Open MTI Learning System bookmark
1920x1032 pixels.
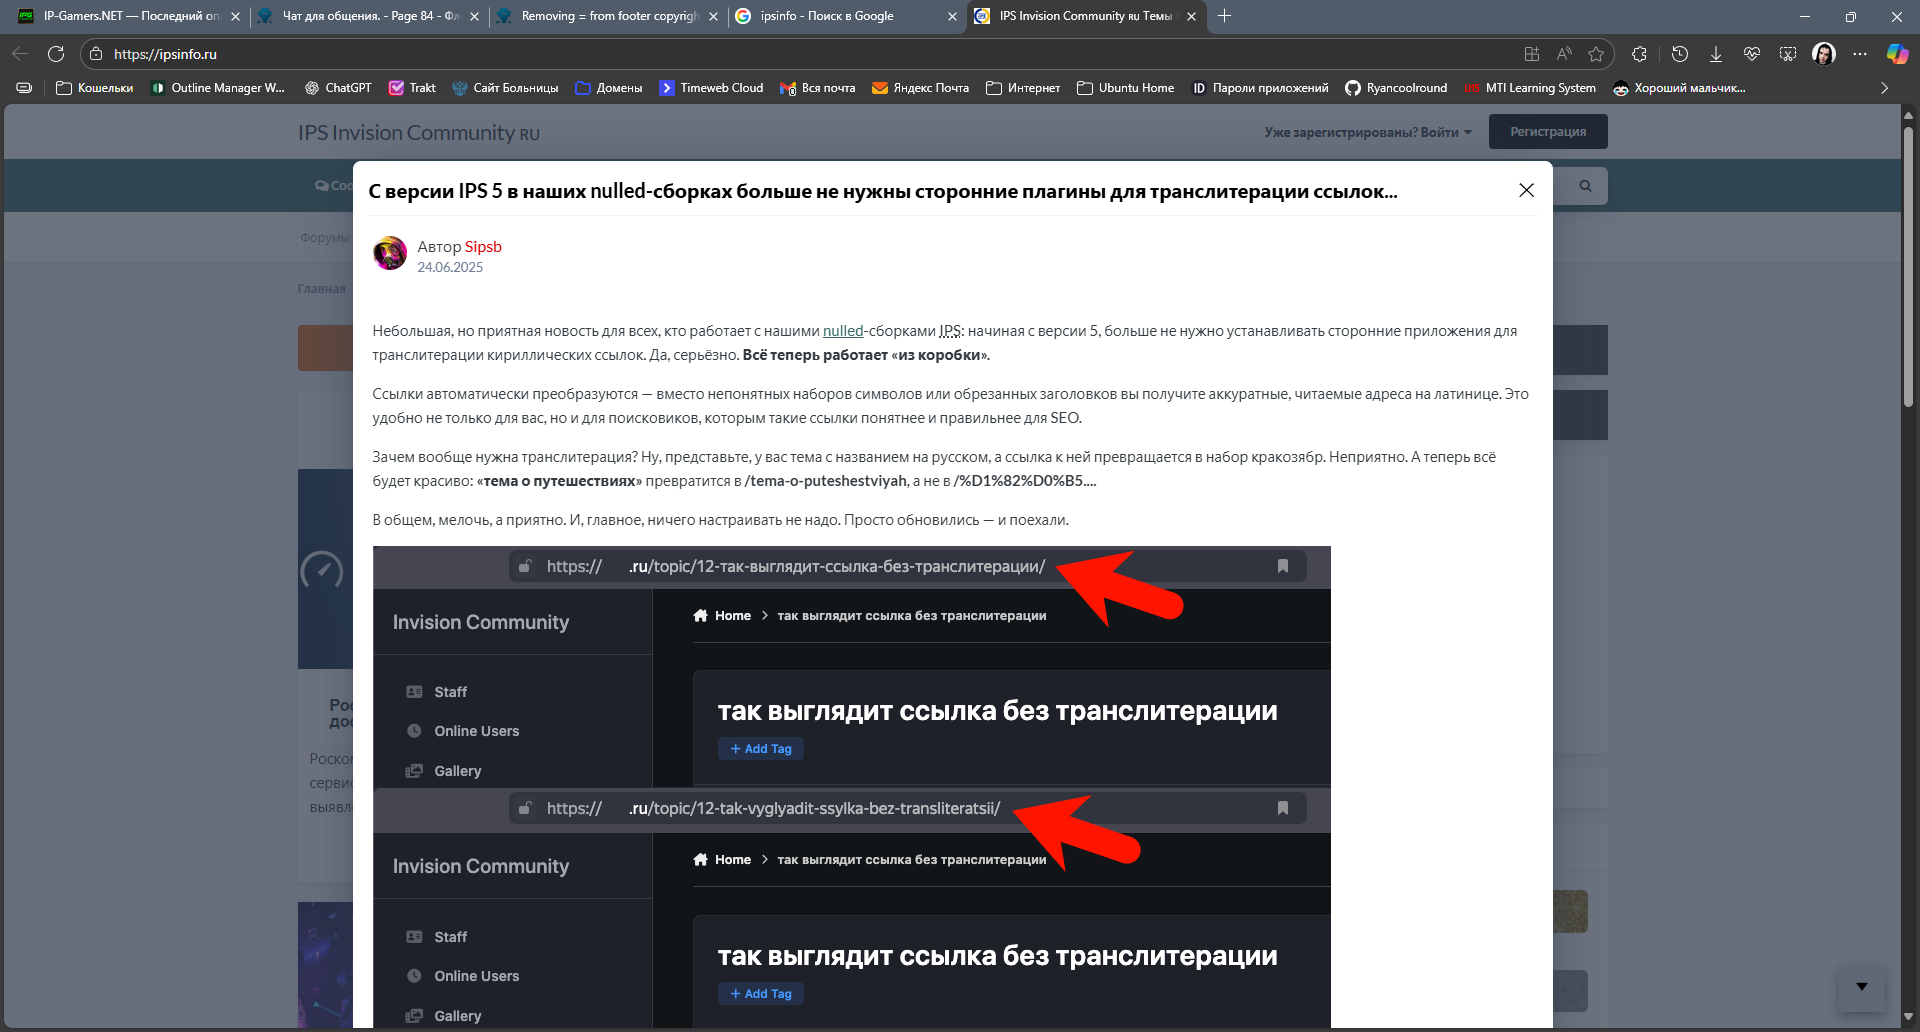[1530, 88]
